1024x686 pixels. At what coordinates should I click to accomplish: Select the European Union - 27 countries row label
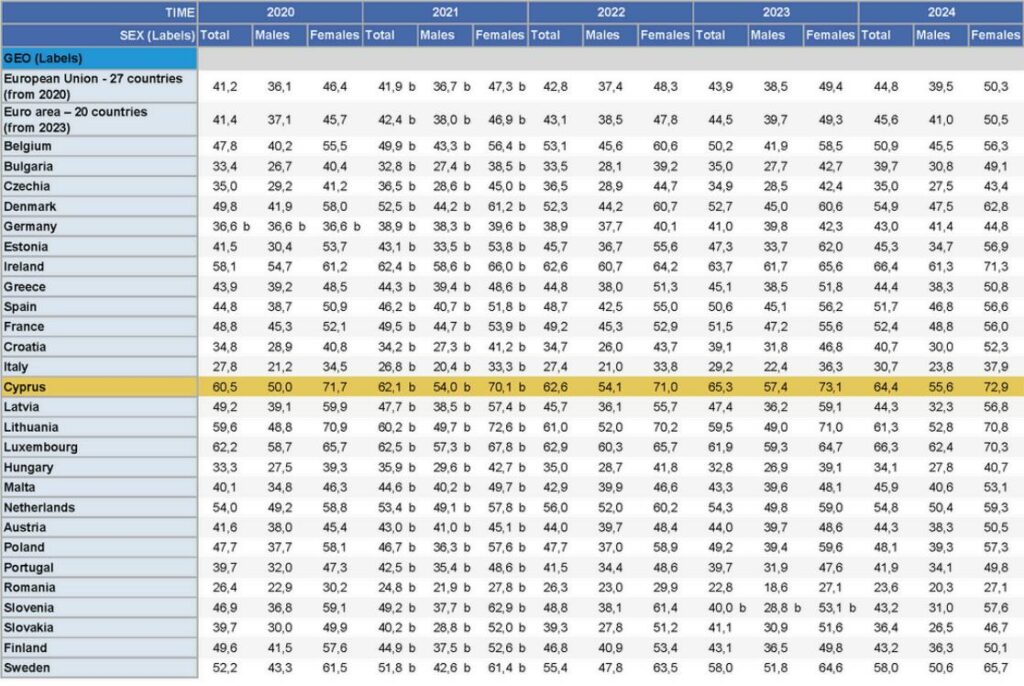click(x=99, y=86)
